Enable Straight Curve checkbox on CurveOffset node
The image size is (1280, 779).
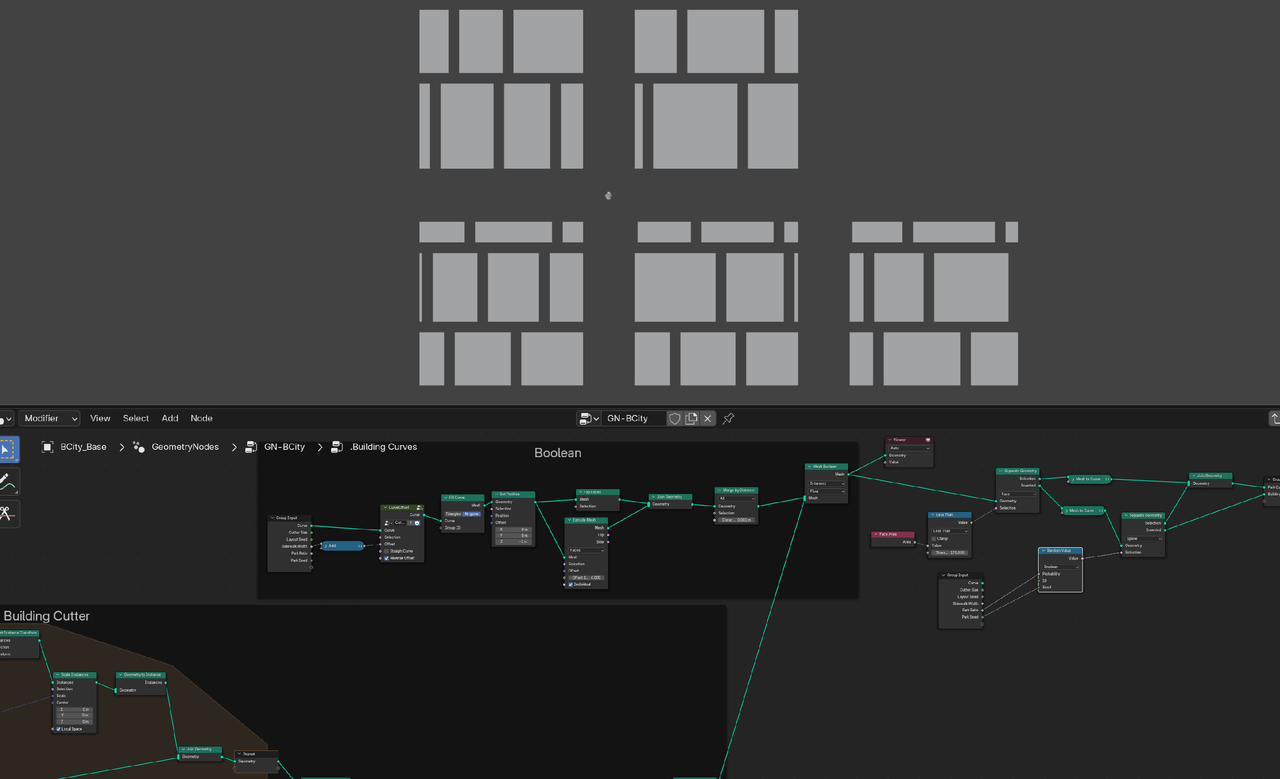(386, 551)
